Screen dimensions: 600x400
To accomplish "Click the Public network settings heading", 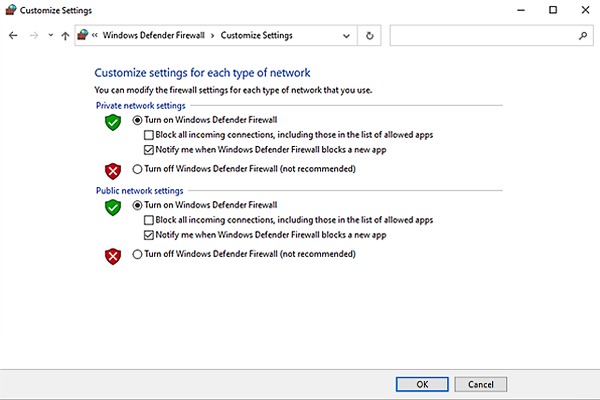I will pos(139,191).
